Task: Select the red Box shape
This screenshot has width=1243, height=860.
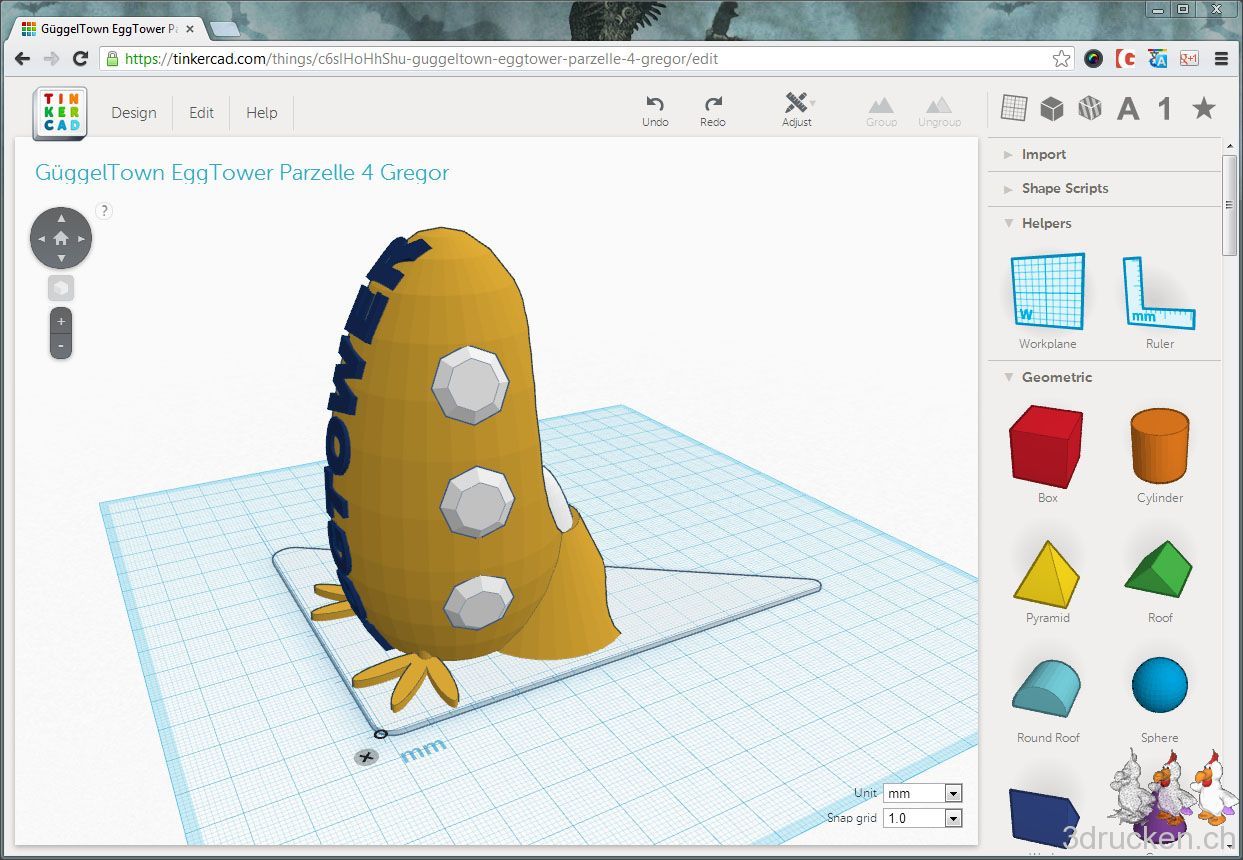Action: click(1046, 446)
